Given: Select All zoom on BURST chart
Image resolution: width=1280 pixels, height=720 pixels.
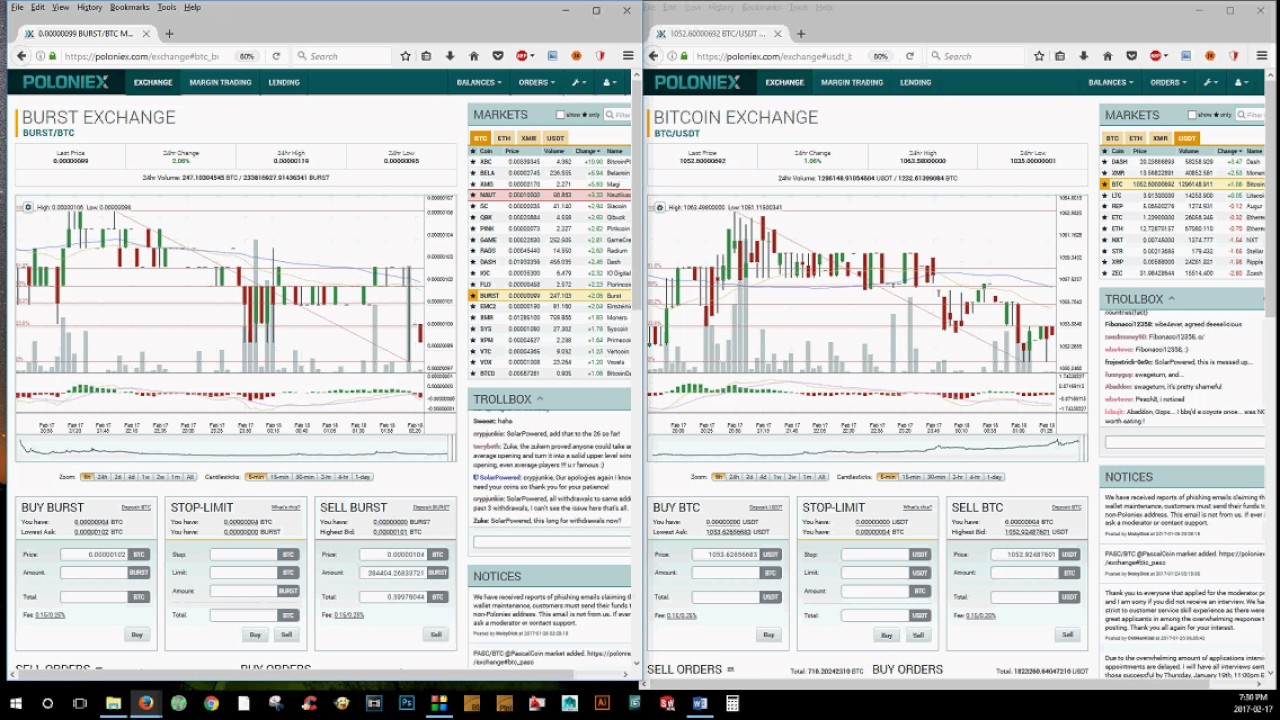Looking at the screenshot, I should (x=191, y=477).
